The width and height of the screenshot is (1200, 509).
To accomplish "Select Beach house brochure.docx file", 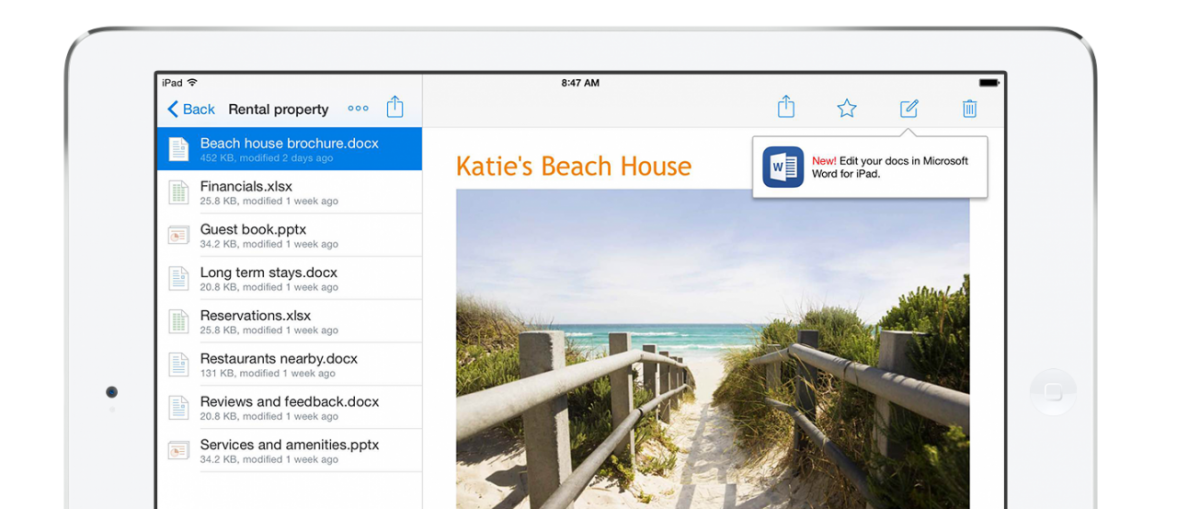I will (x=289, y=149).
